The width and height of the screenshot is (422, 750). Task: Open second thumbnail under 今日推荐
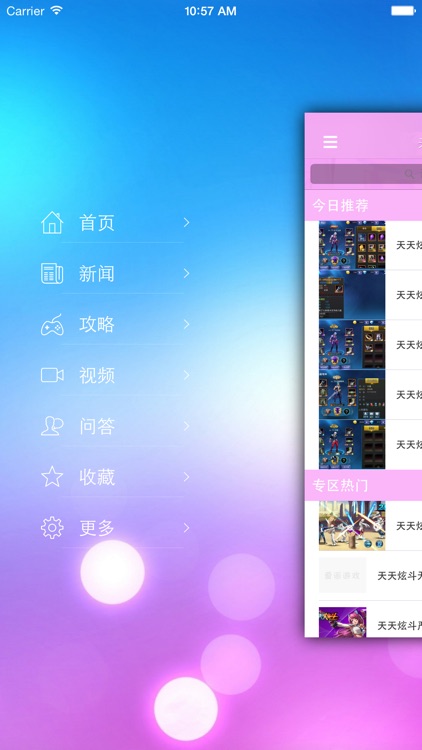[352, 295]
